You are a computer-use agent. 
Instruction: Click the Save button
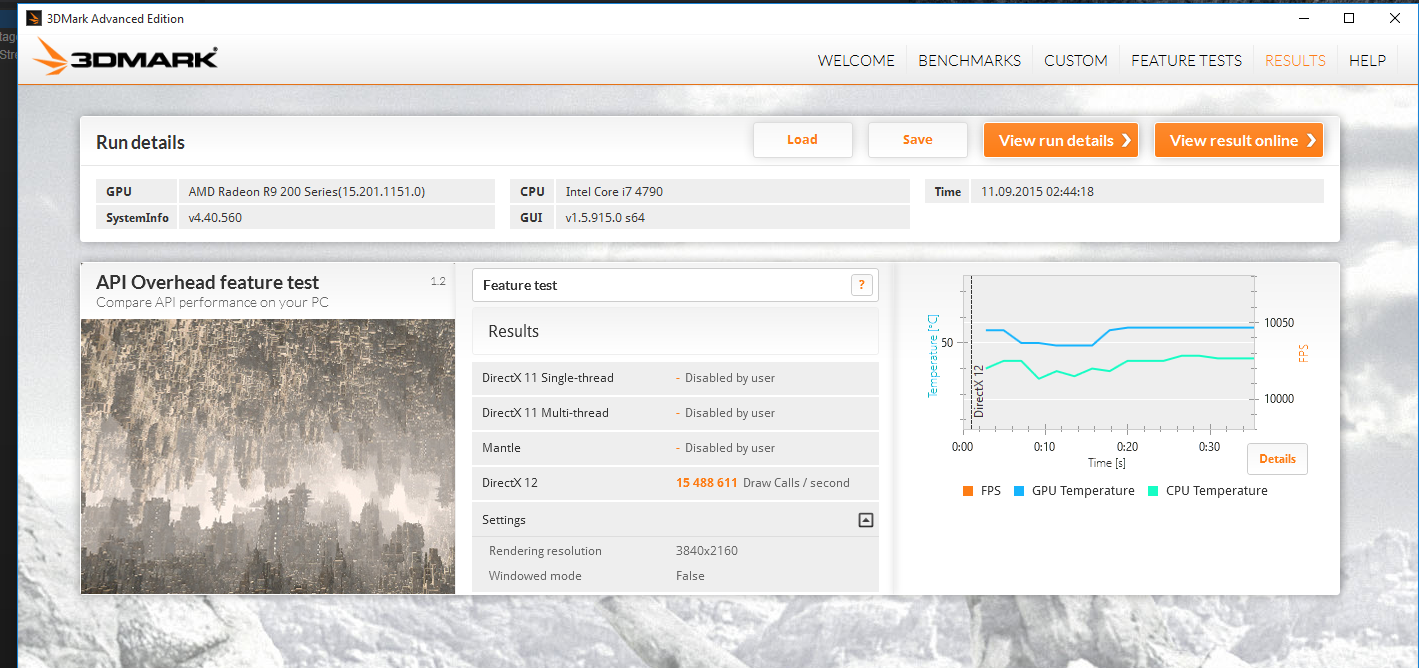918,140
